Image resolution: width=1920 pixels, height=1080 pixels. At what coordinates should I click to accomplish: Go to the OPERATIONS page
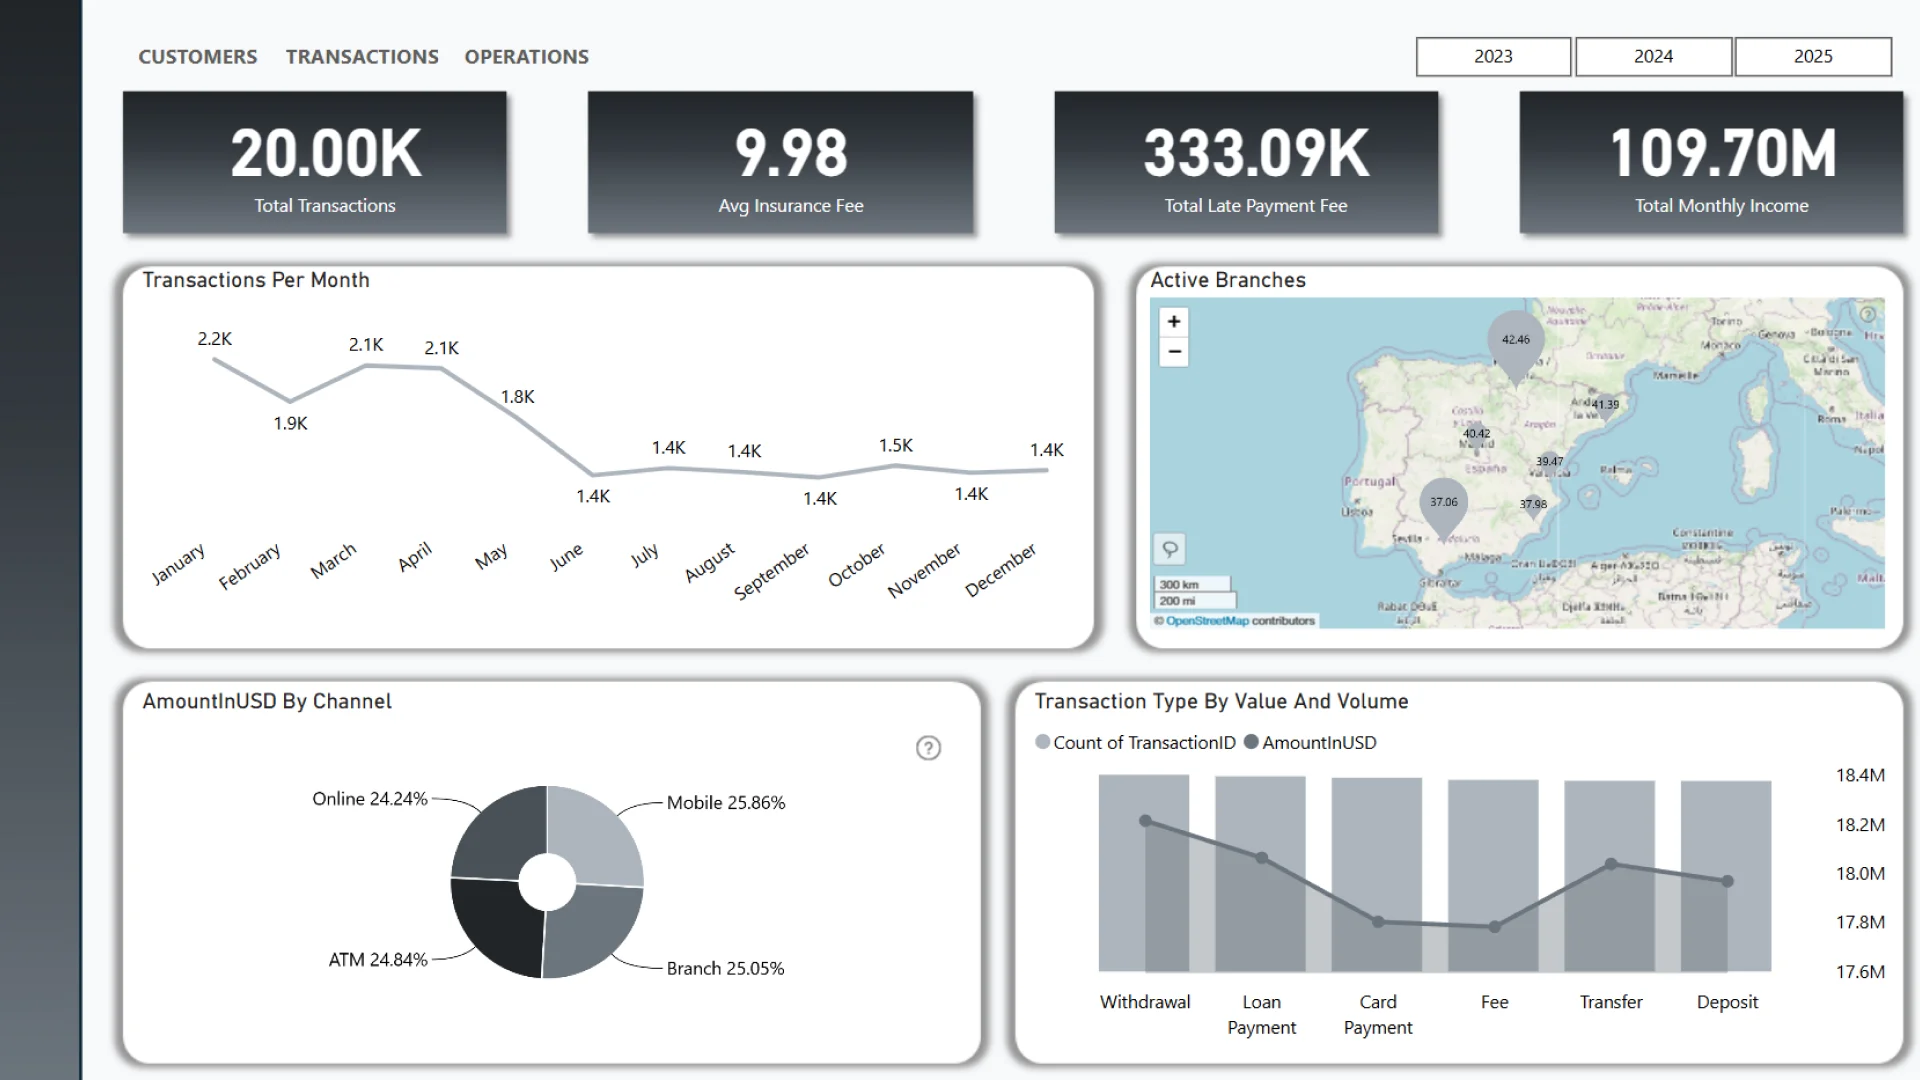(x=527, y=57)
